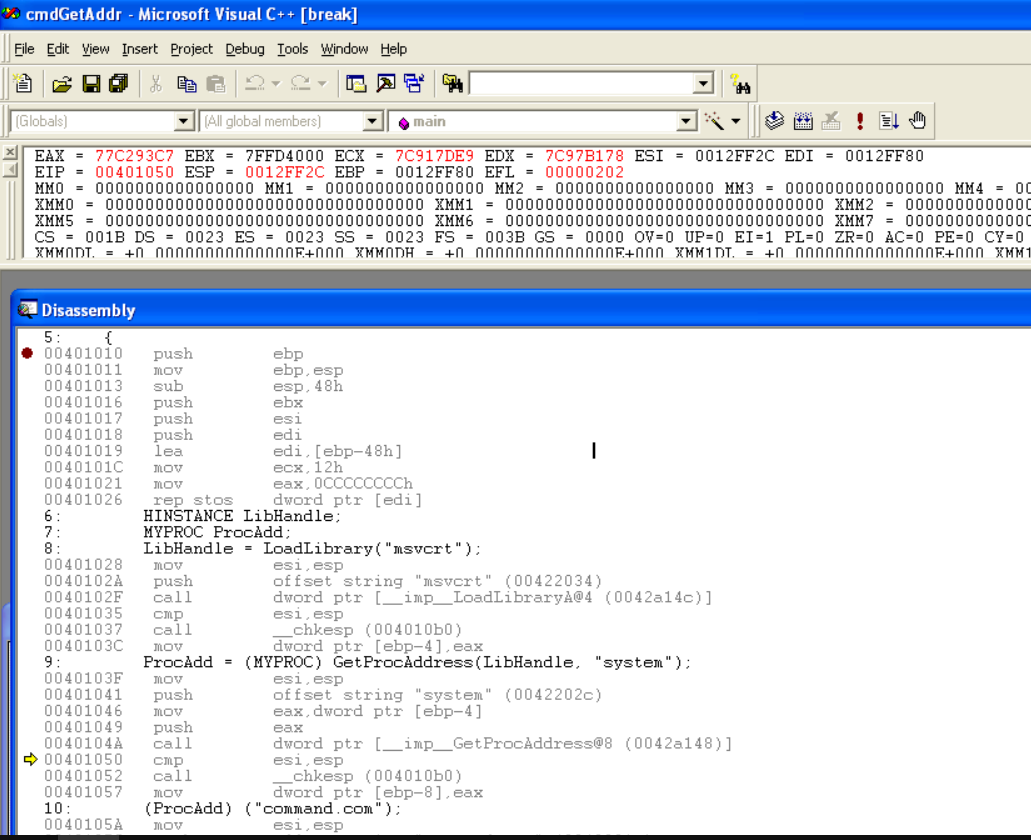Open the Project menu
Screen dimensions: 1031x840
pyautogui.click(x=191, y=48)
